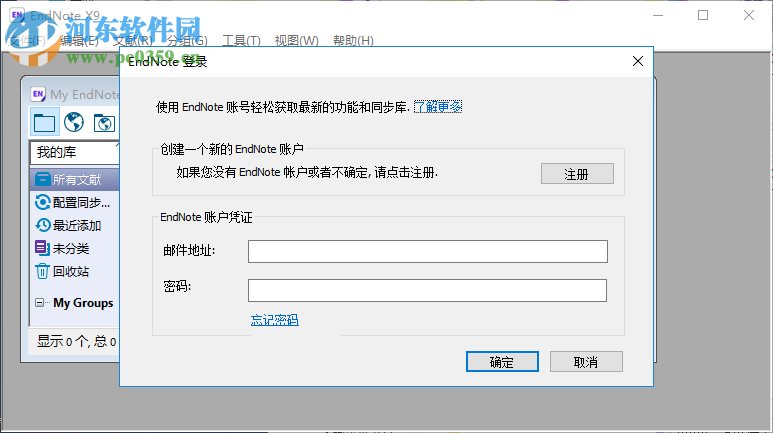Open the 视图(W) menu
Screen dimensions: 773x433
[x=296, y=40]
